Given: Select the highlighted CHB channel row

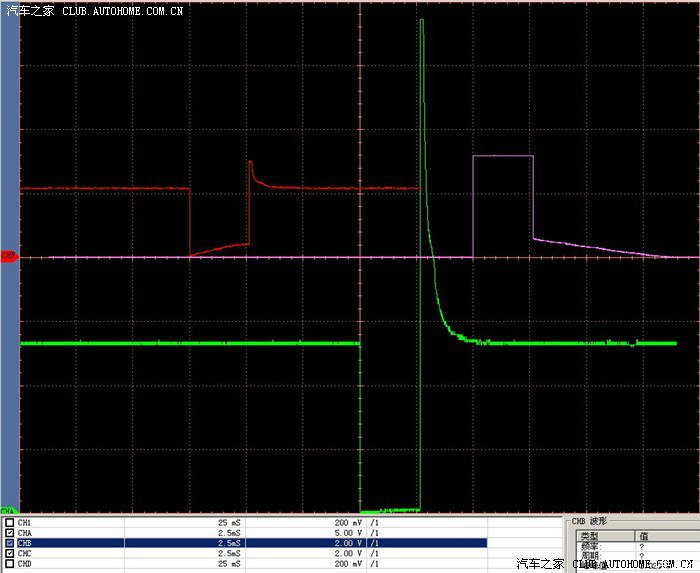Looking at the screenshot, I should (x=250, y=542).
